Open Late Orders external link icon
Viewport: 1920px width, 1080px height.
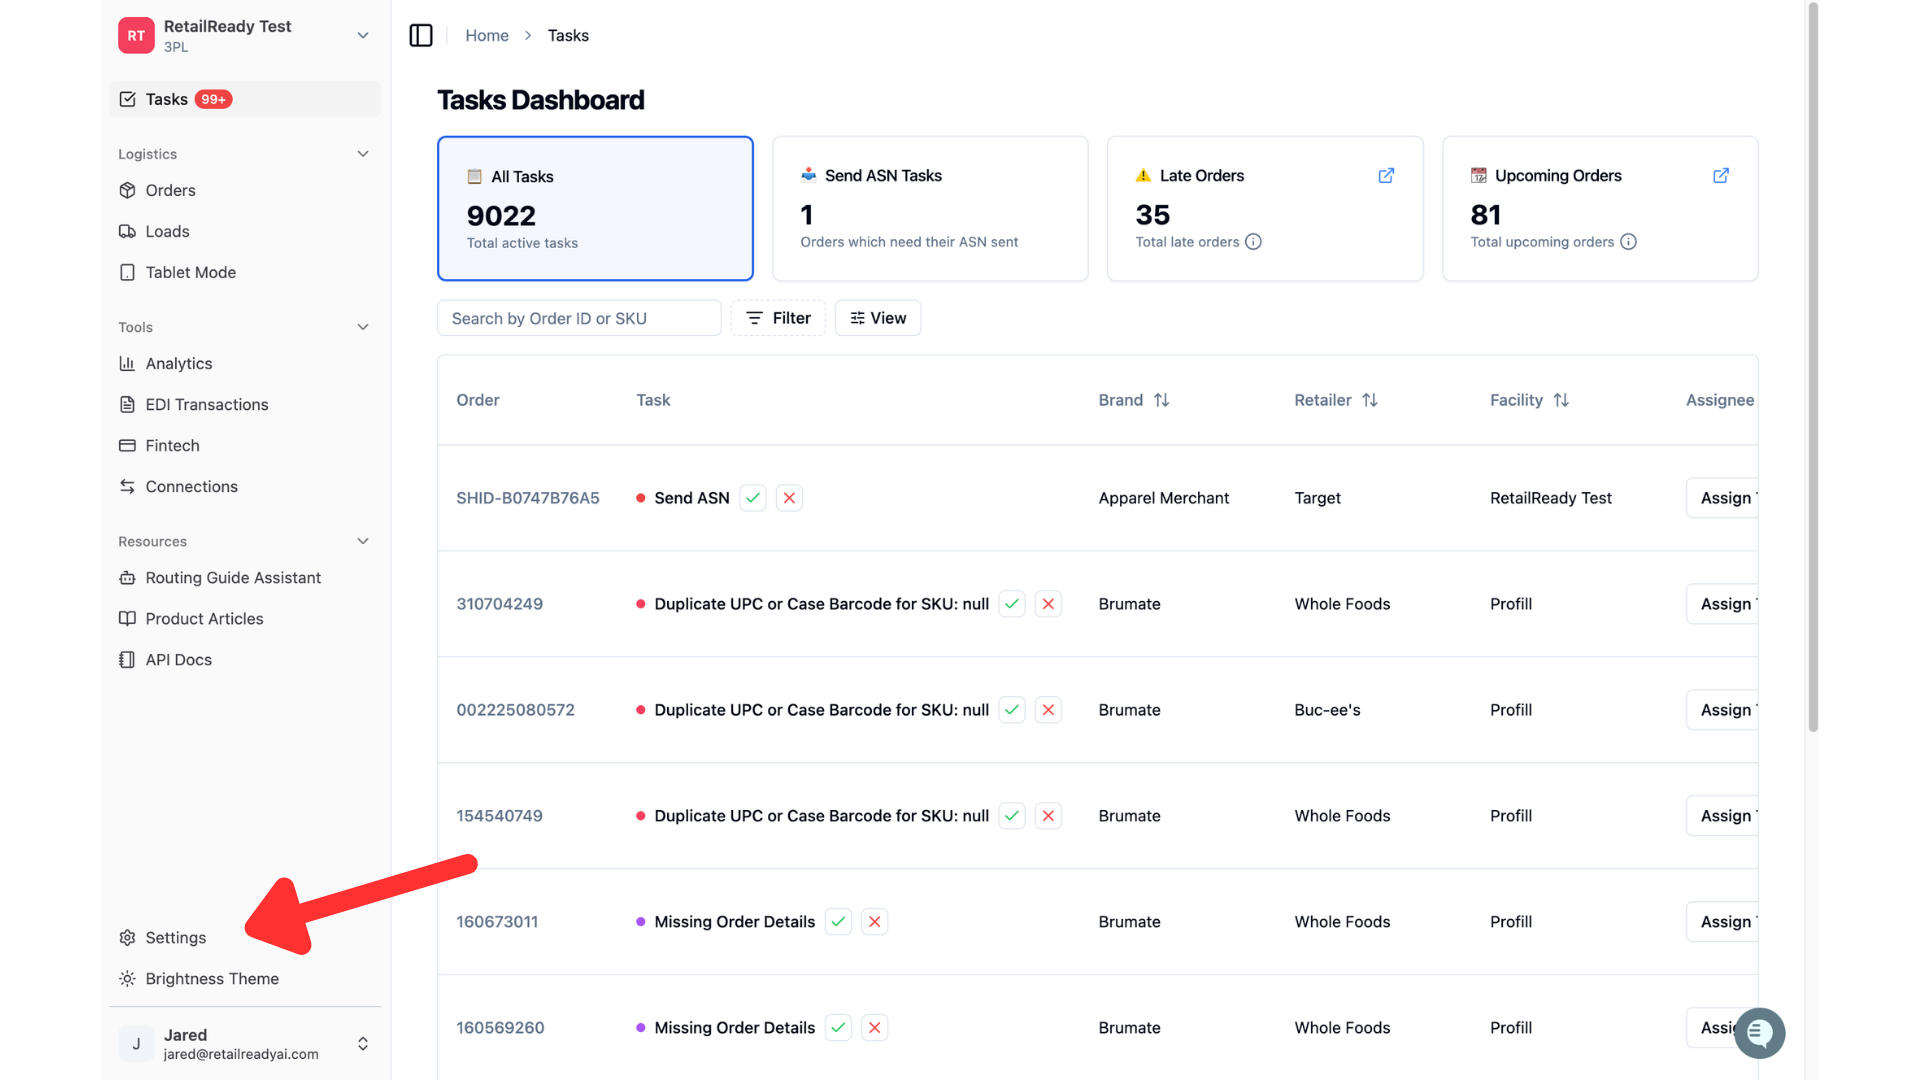[x=1386, y=176]
